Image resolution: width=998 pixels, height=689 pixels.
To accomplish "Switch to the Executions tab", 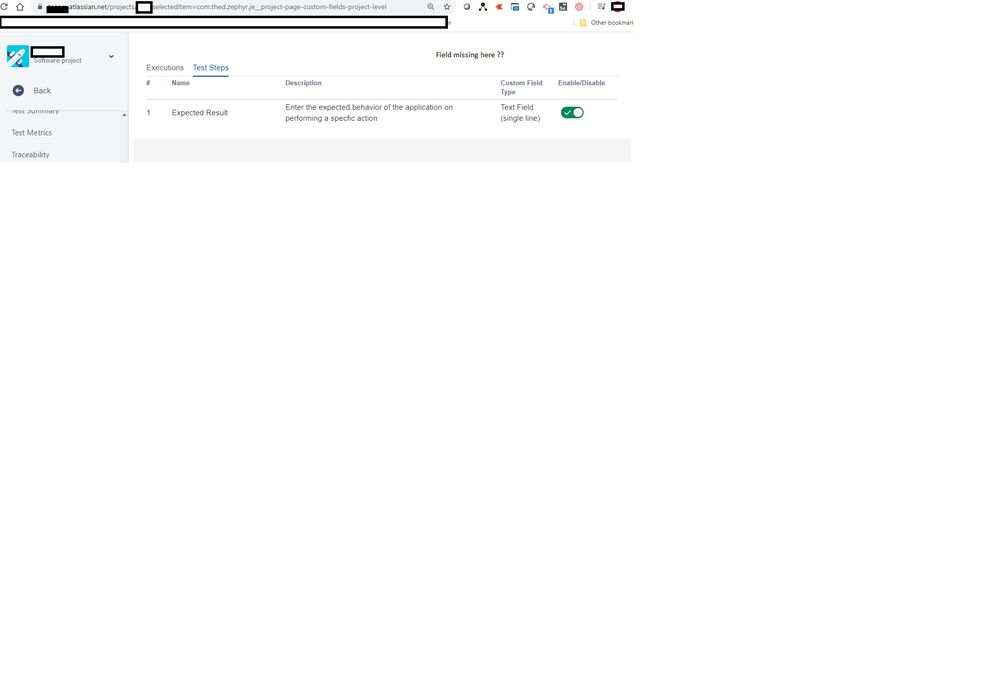I will click(x=164, y=68).
